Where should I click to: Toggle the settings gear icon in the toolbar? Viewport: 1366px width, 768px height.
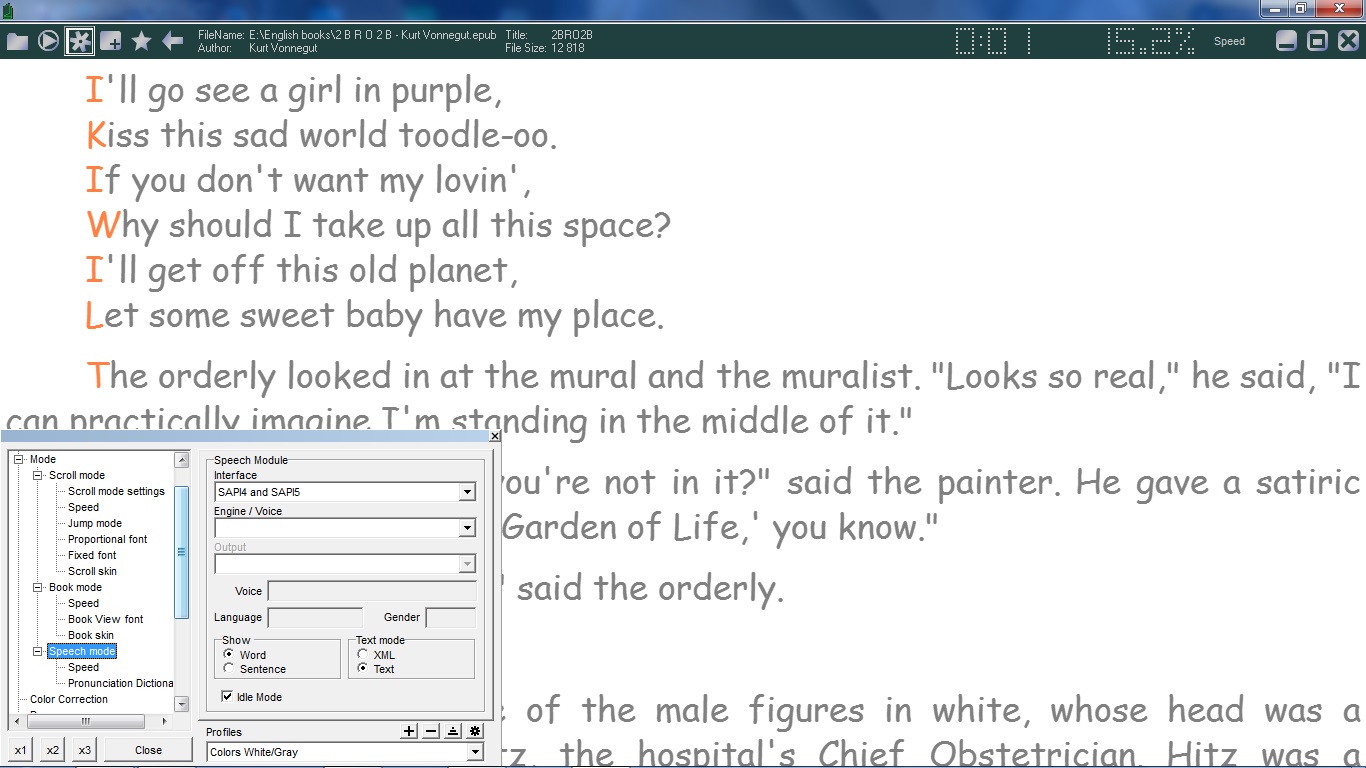pyautogui.click(x=79, y=41)
